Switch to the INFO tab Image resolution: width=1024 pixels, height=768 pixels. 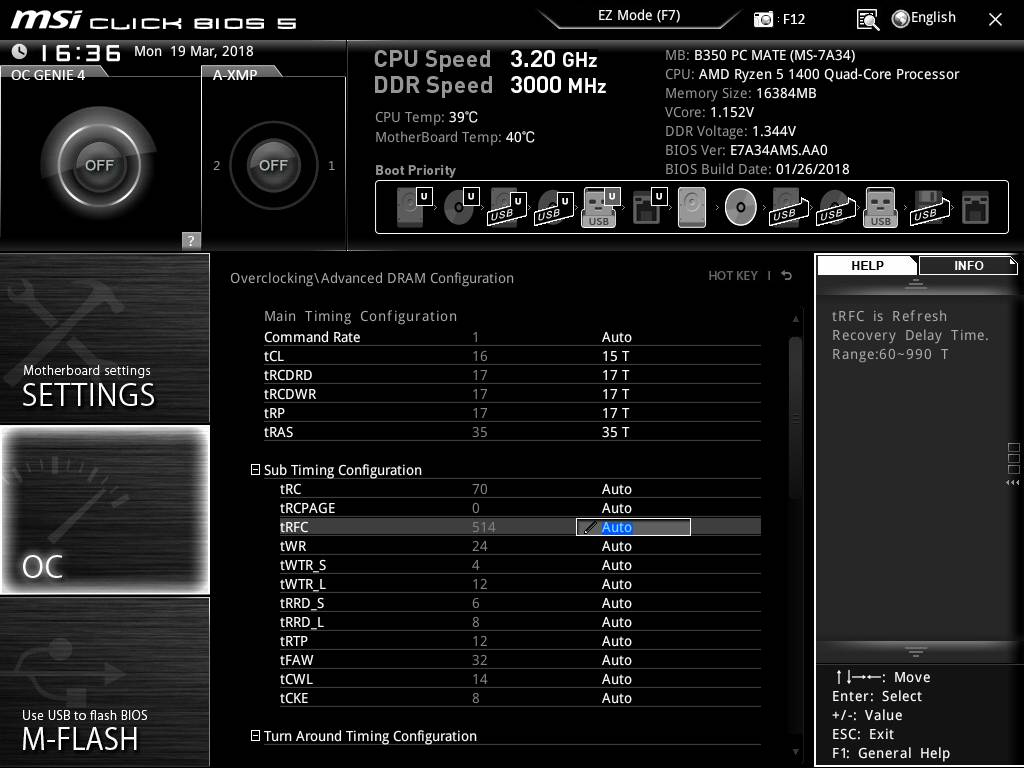tap(968, 265)
